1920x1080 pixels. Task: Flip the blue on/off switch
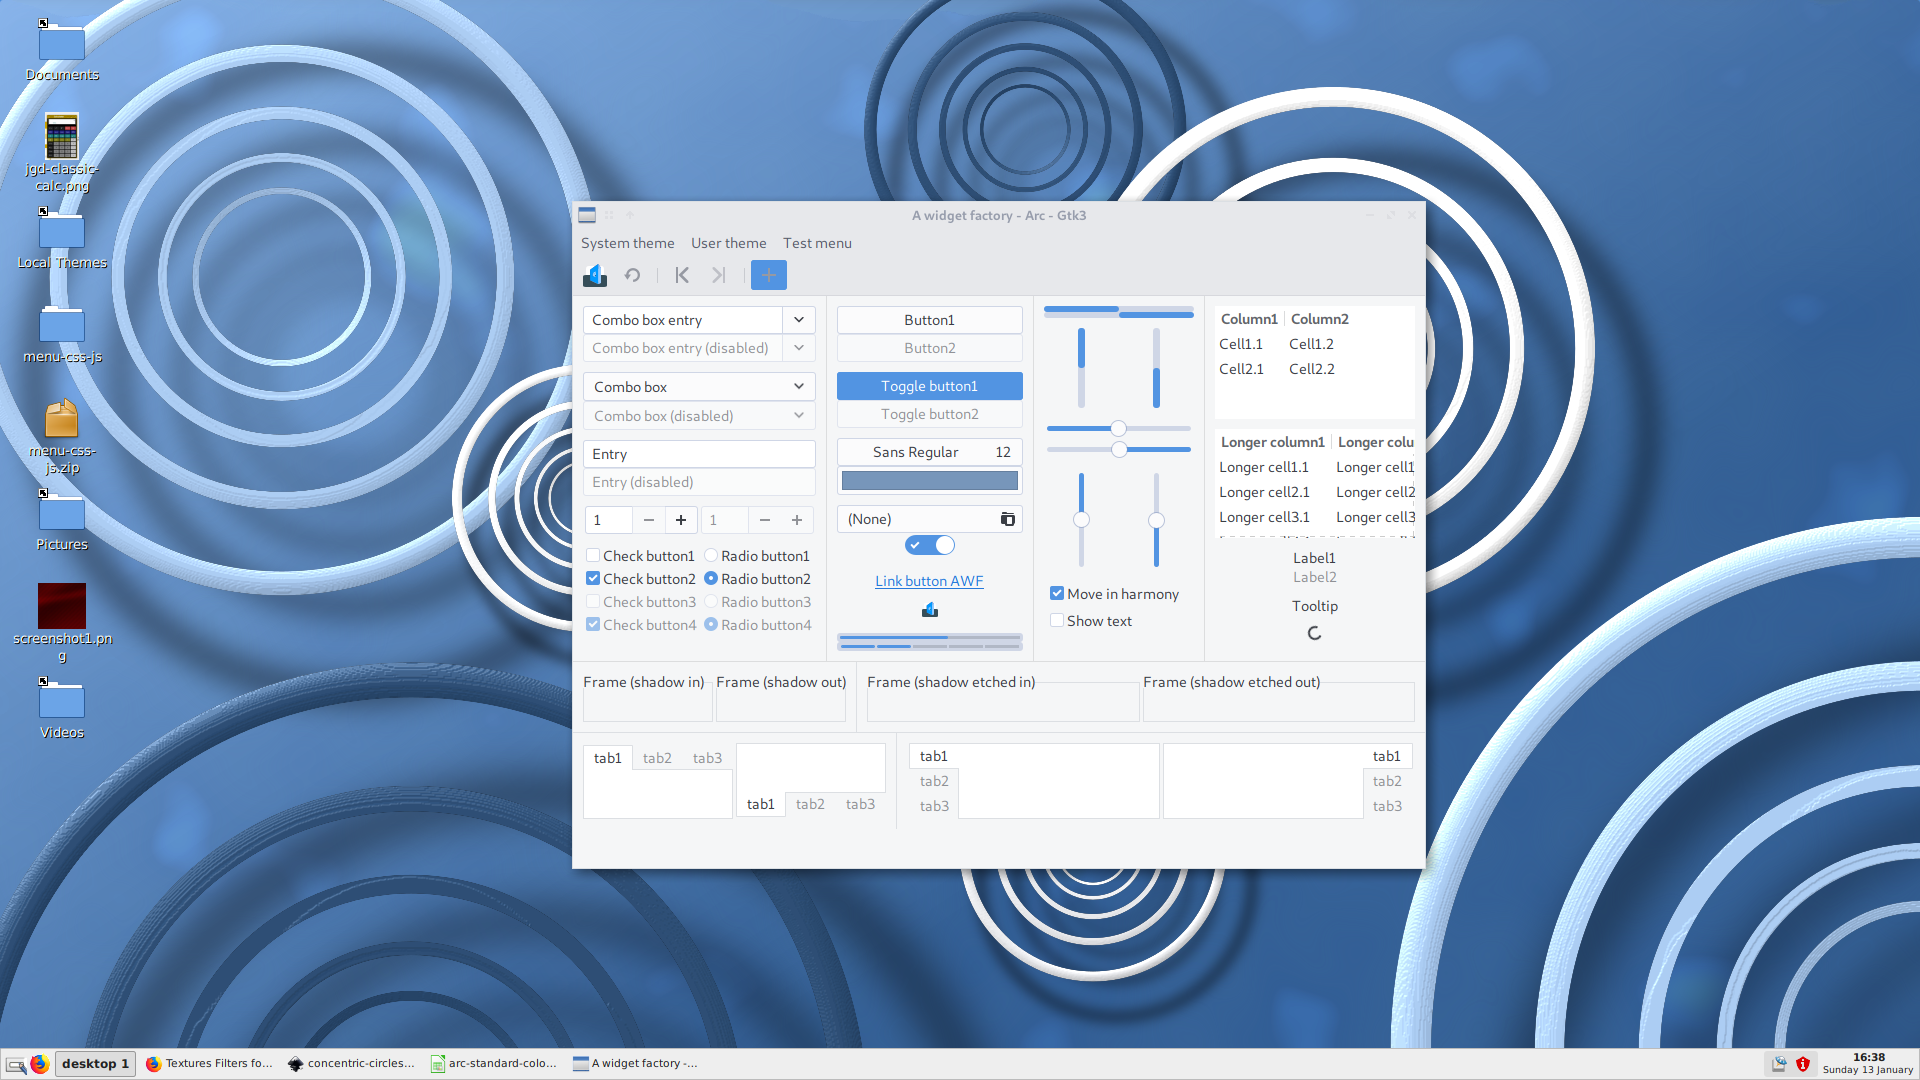pos(929,545)
